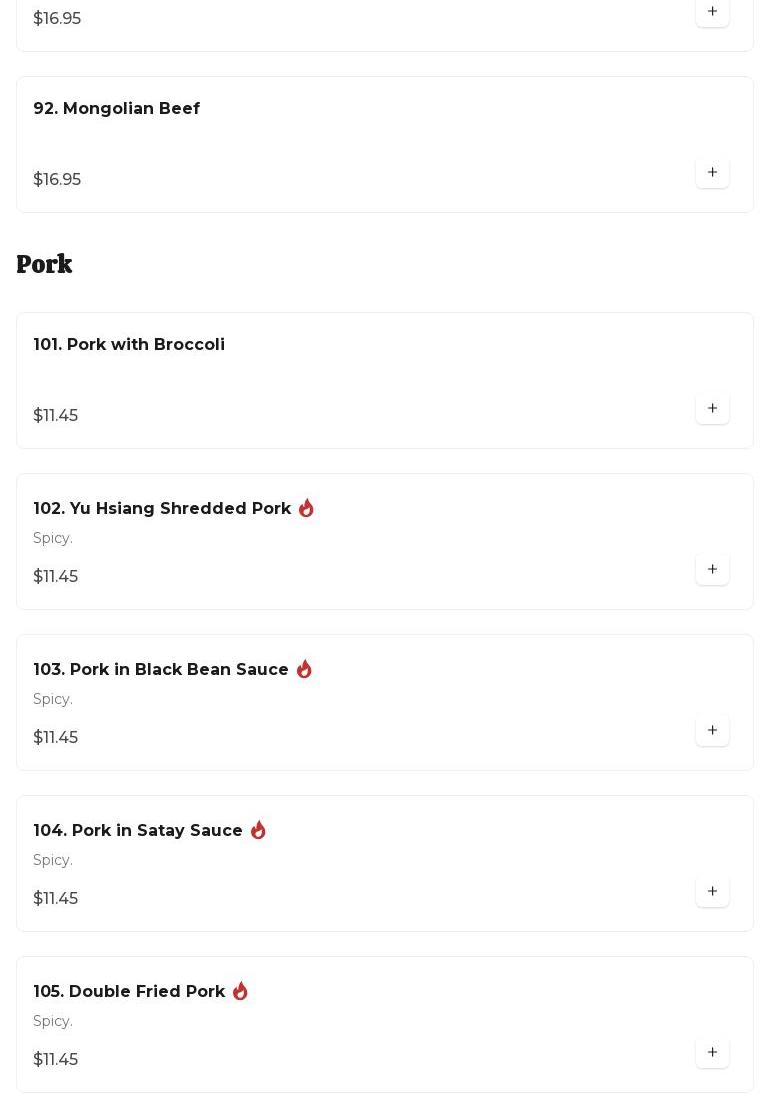The image size is (770, 1095).
Task: Click plus icon for Yu Hsiang Shredded Pork
Action: click(x=712, y=569)
